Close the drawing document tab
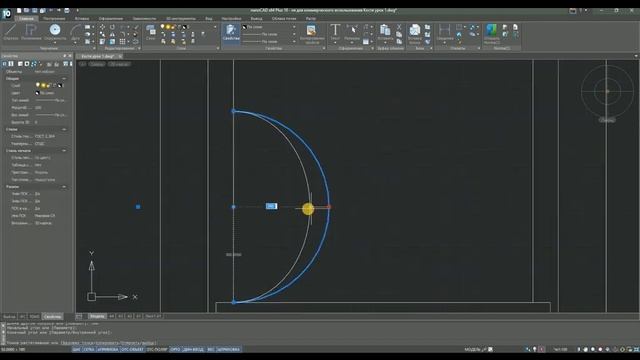Screen dimensions: 640x360 [x=120, y=56]
